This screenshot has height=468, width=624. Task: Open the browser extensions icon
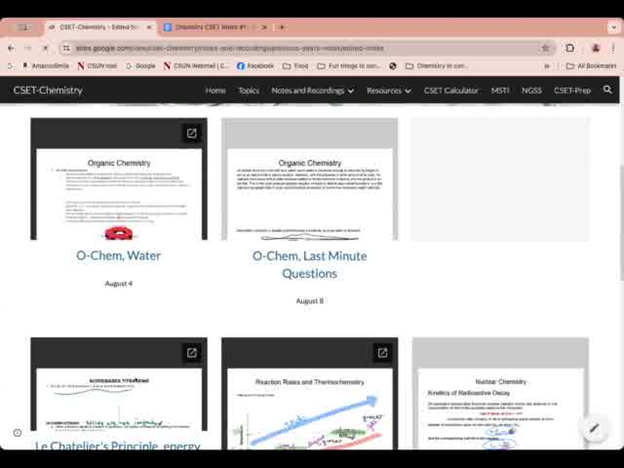point(570,48)
